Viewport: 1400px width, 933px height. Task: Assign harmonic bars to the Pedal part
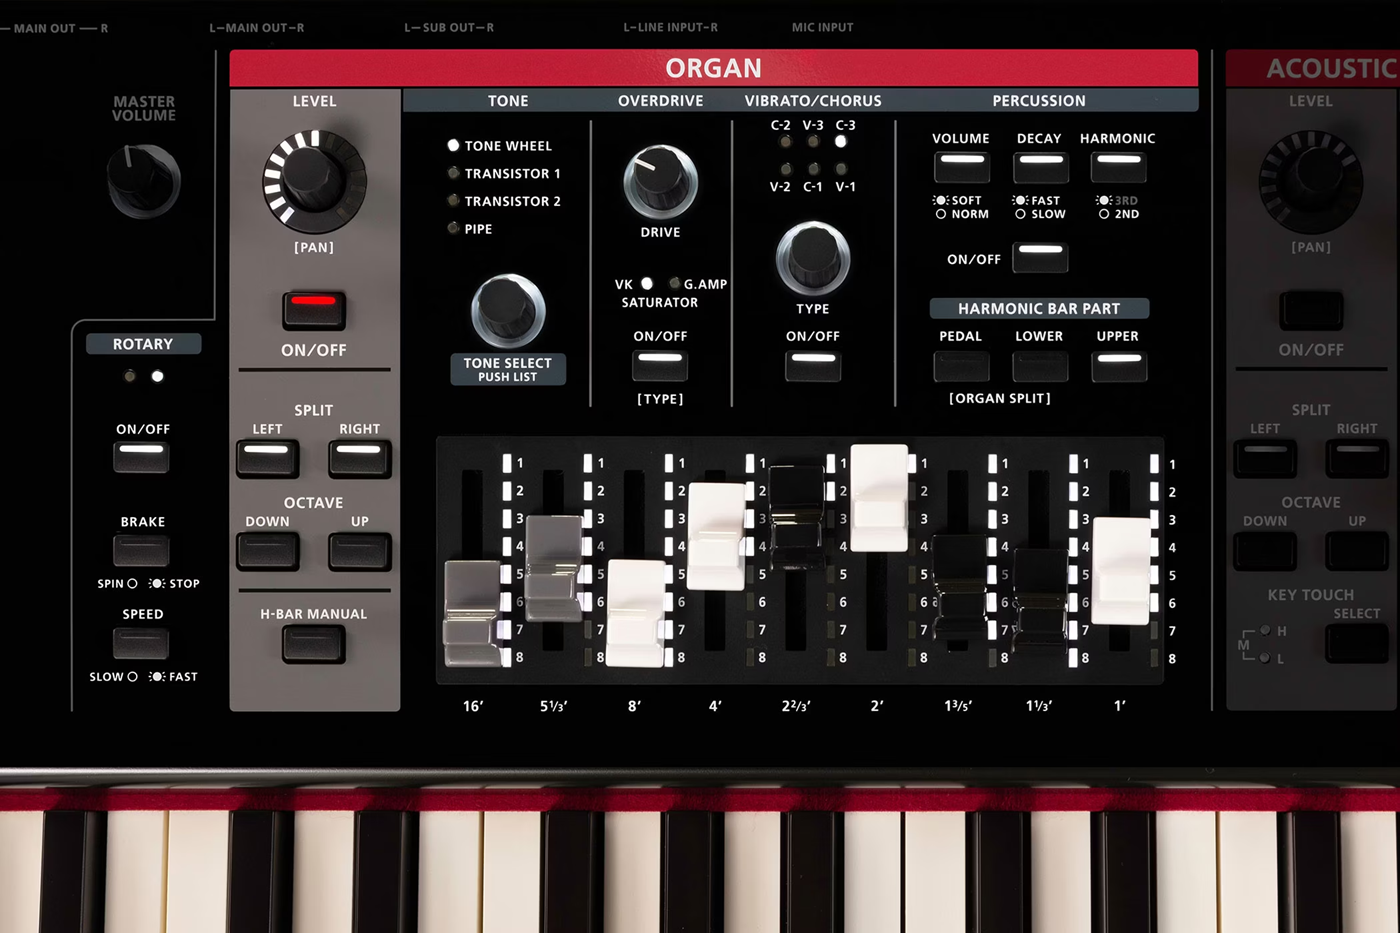pos(960,367)
